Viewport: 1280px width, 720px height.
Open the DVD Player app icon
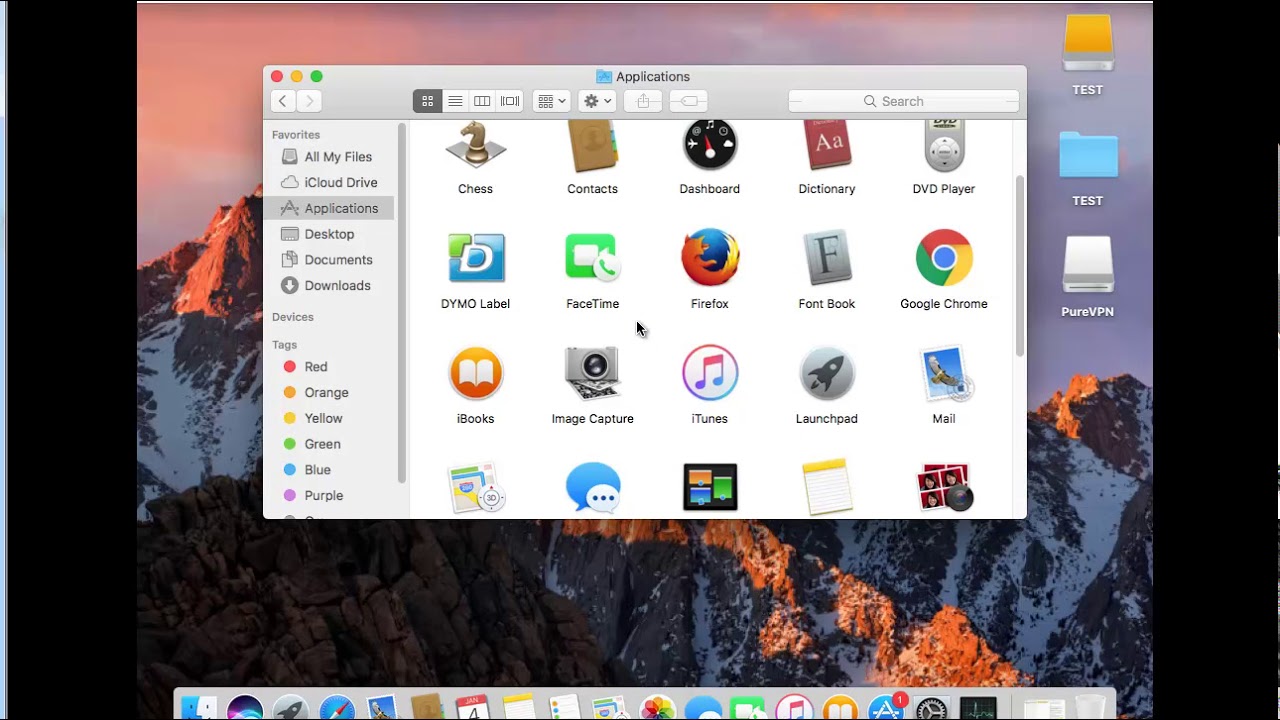click(944, 146)
